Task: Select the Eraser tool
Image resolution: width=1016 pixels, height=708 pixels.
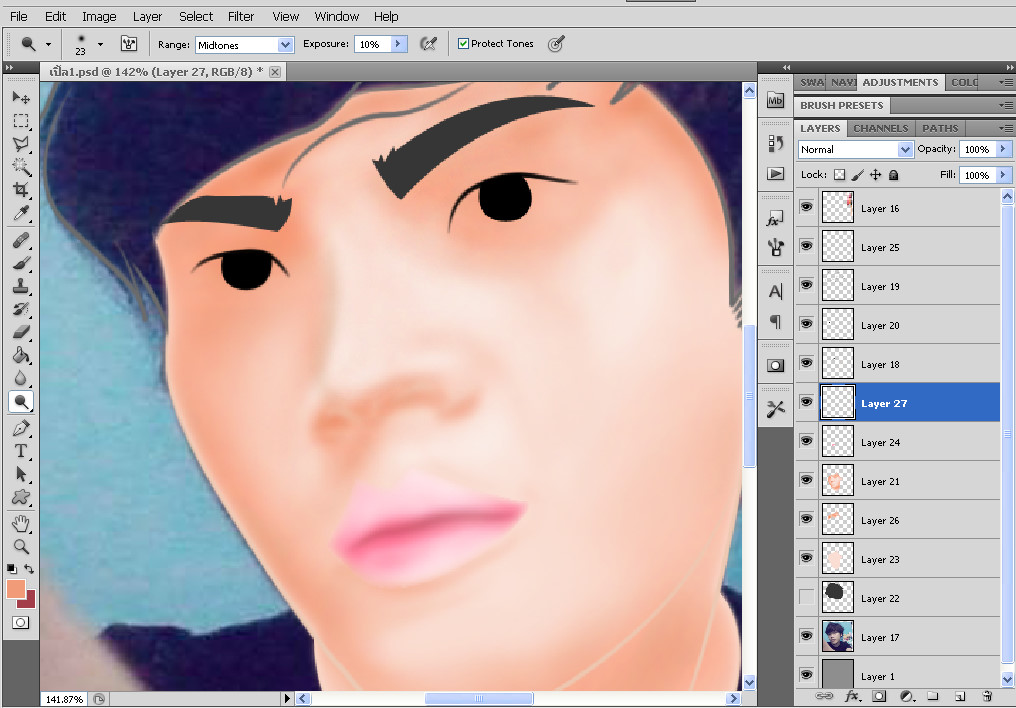Action: click(21, 332)
